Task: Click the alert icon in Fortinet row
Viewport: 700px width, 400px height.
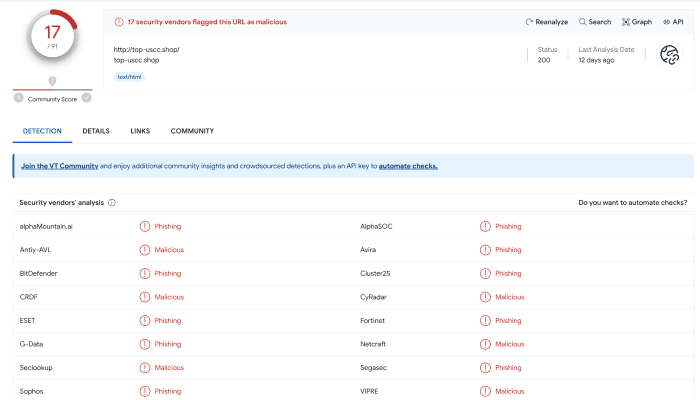Action: click(485, 321)
